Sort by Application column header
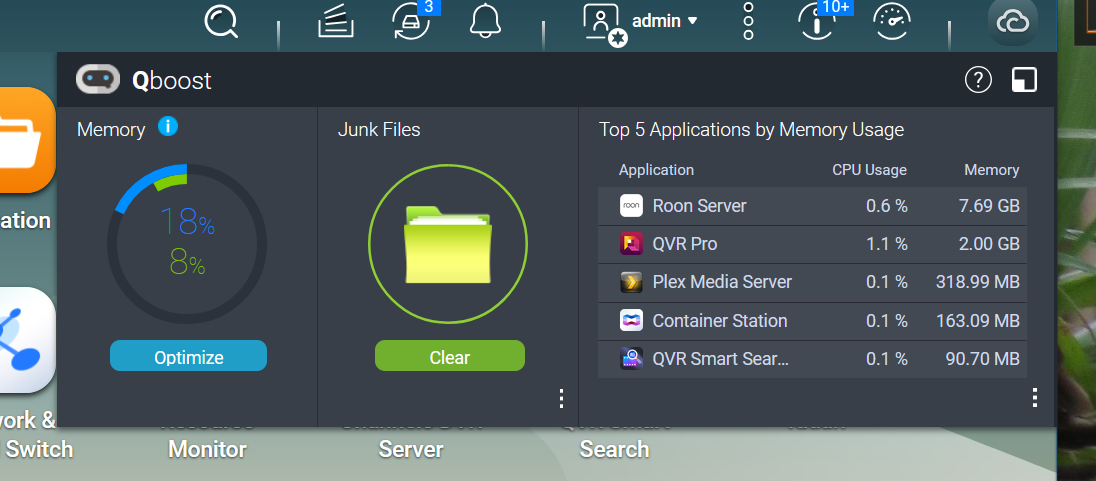The height and width of the screenshot is (481, 1096). (656, 170)
